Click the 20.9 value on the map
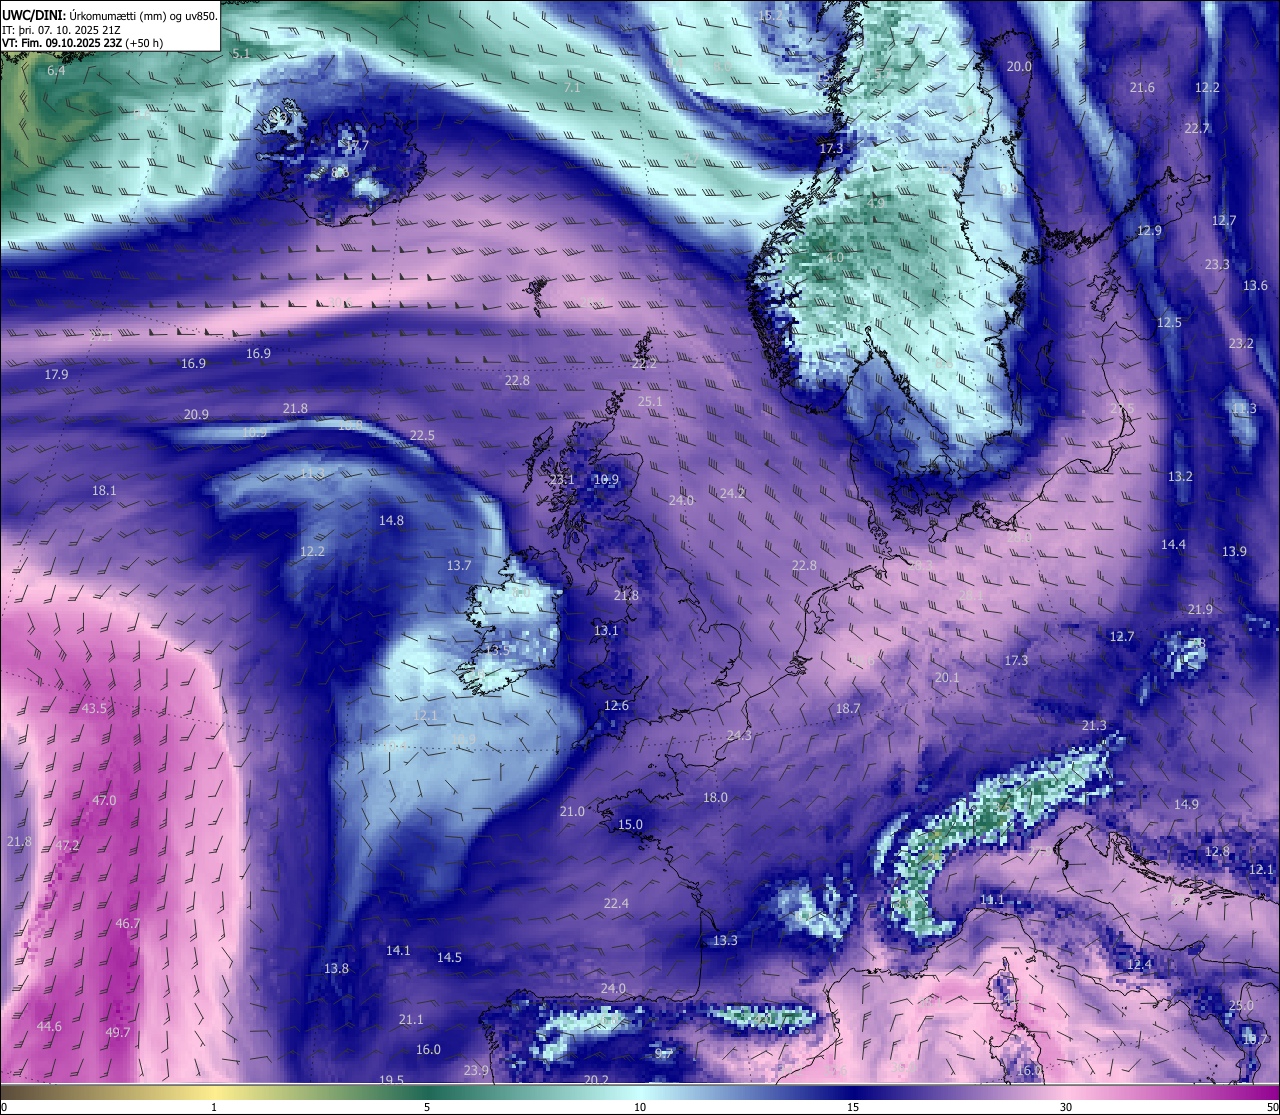The height and width of the screenshot is (1115, 1280). pos(196,415)
